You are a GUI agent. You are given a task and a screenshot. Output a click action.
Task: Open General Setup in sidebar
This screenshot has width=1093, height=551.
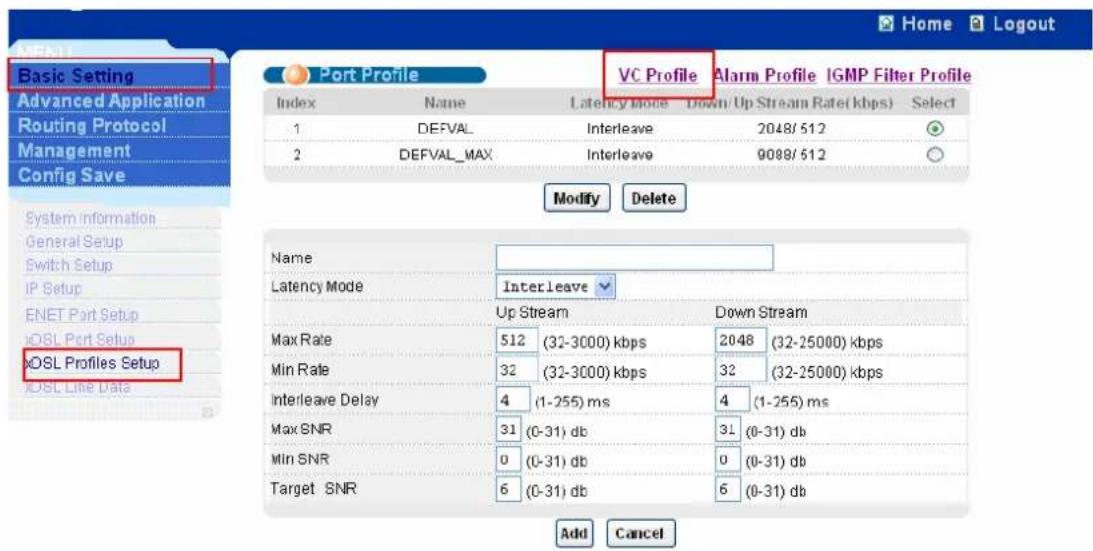pyautogui.click(x=74, y=242)
